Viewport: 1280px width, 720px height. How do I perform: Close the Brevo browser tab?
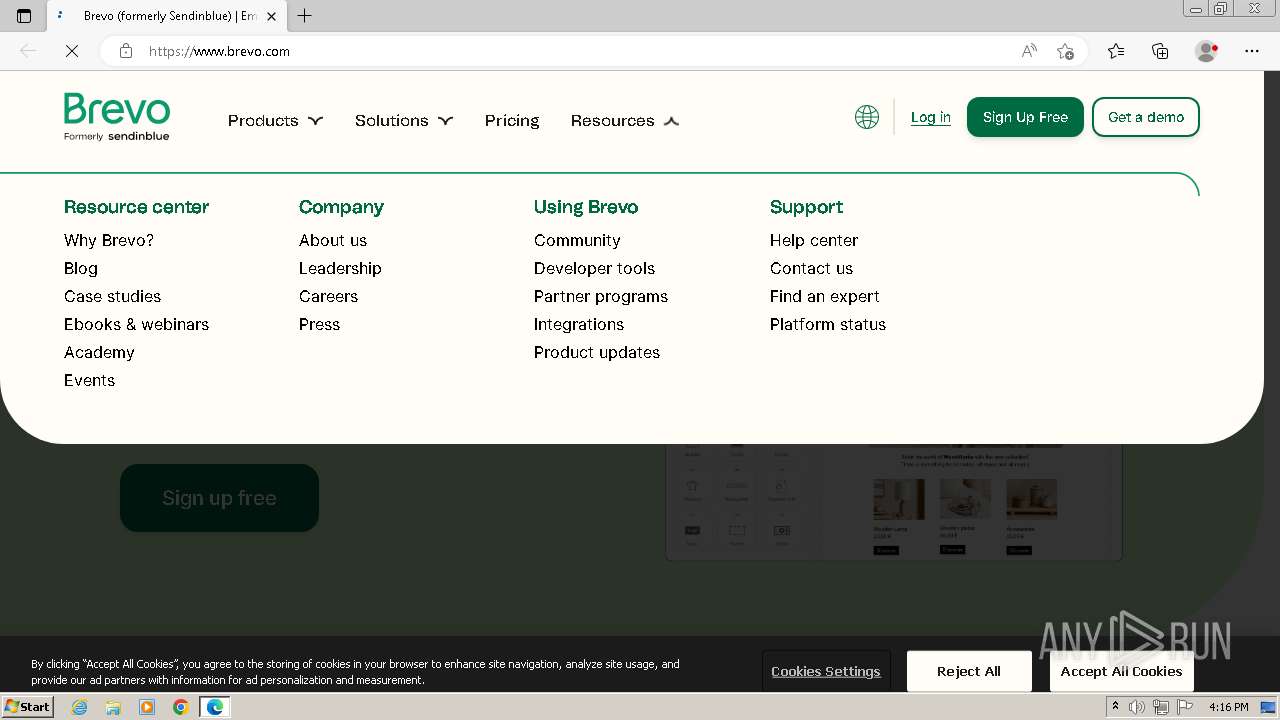point(271,16)
